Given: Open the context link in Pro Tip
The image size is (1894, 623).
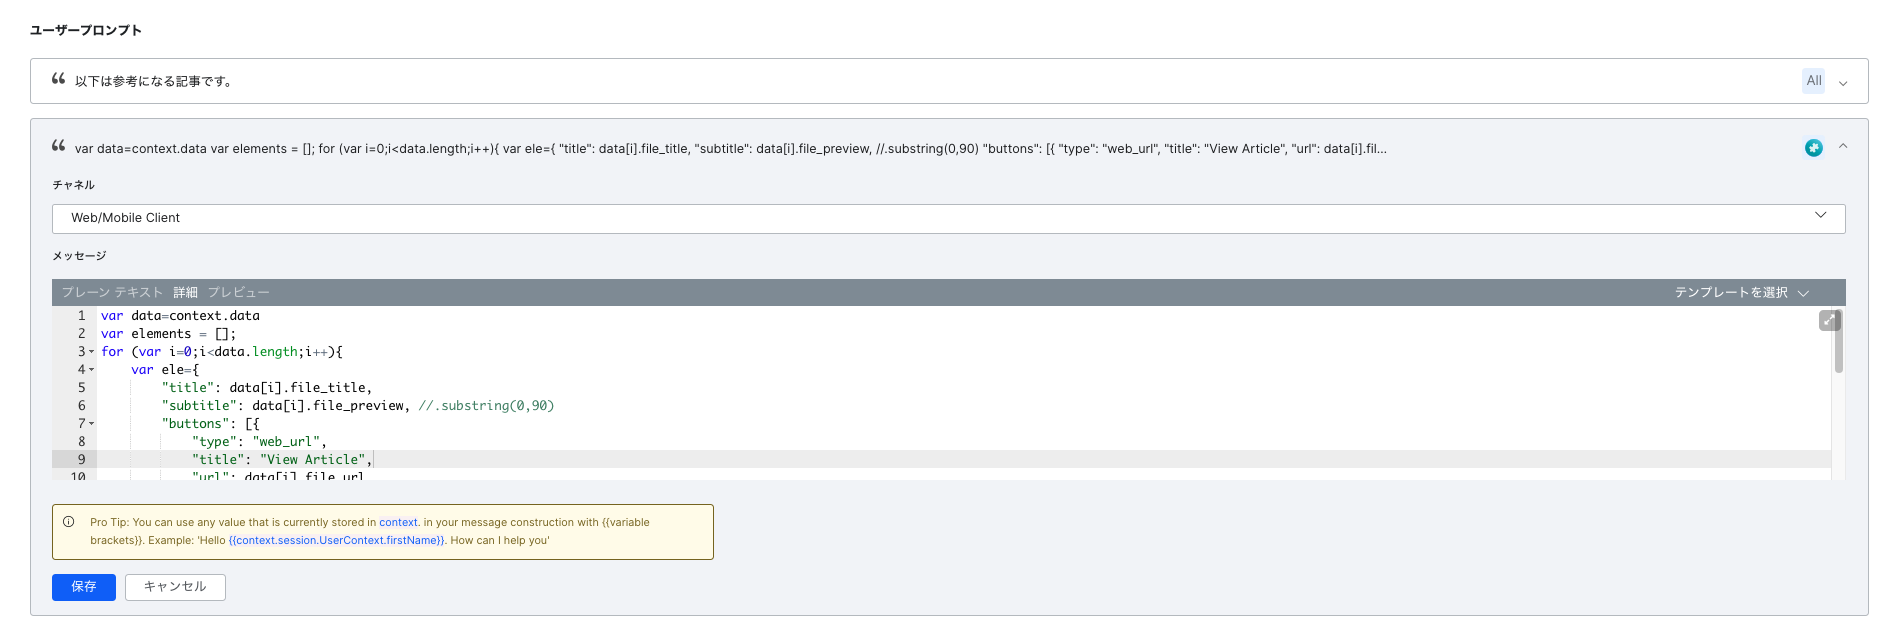Looking at the screenshot, I should click(x=398, y=522).
